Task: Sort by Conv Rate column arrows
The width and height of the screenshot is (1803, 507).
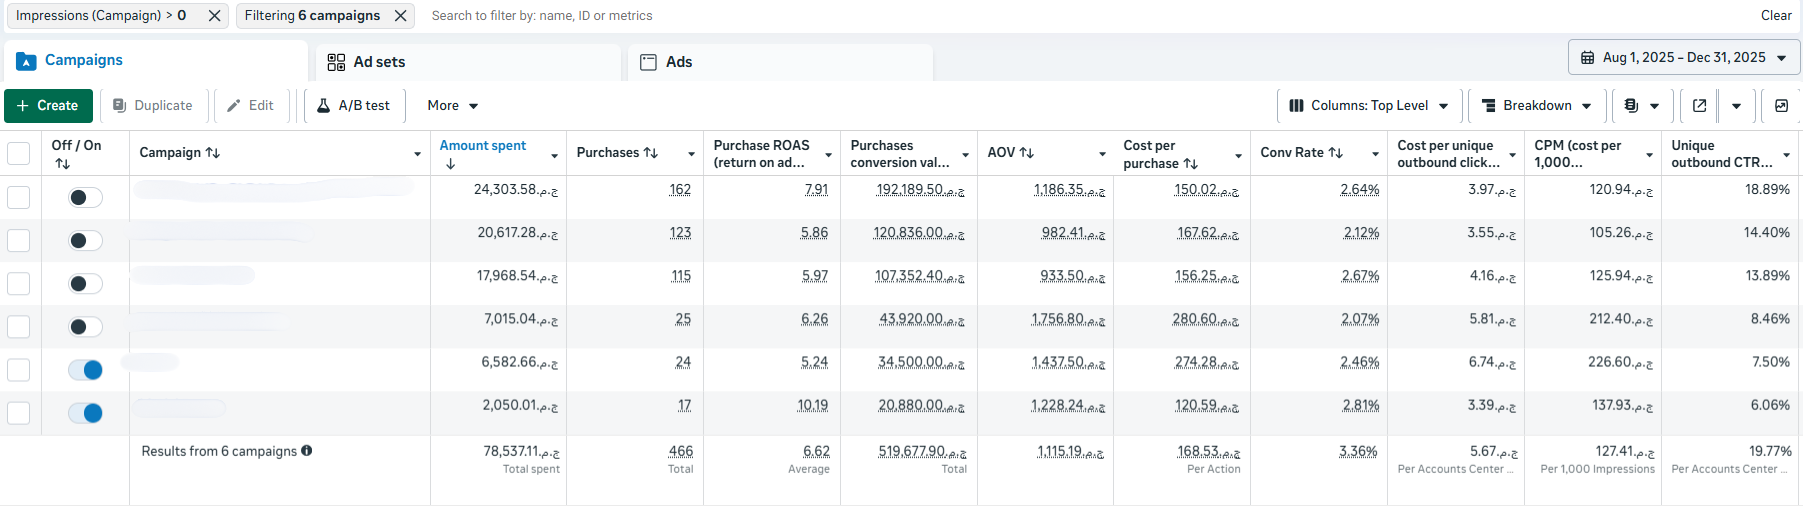Action: point(1336,153)
